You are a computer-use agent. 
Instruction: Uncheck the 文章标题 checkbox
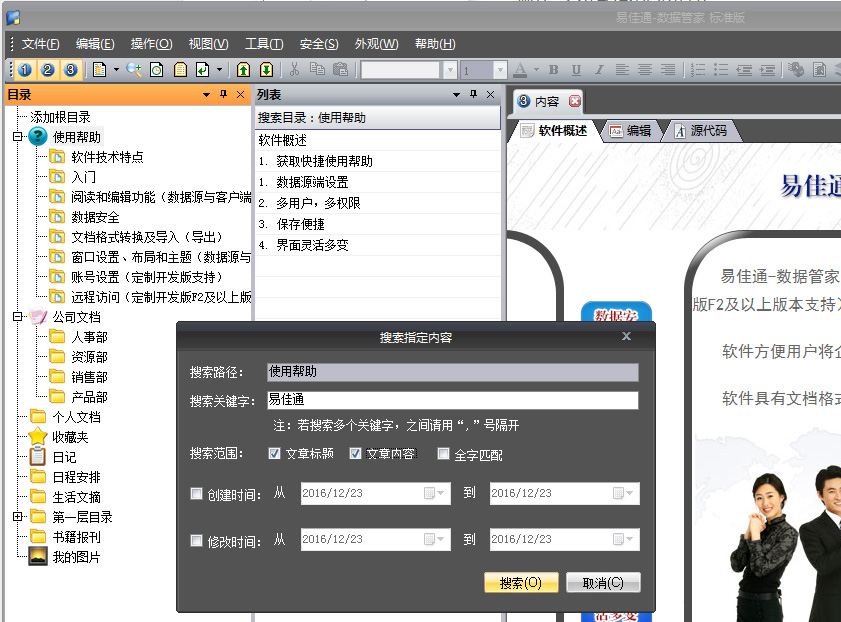coord(275,454)
